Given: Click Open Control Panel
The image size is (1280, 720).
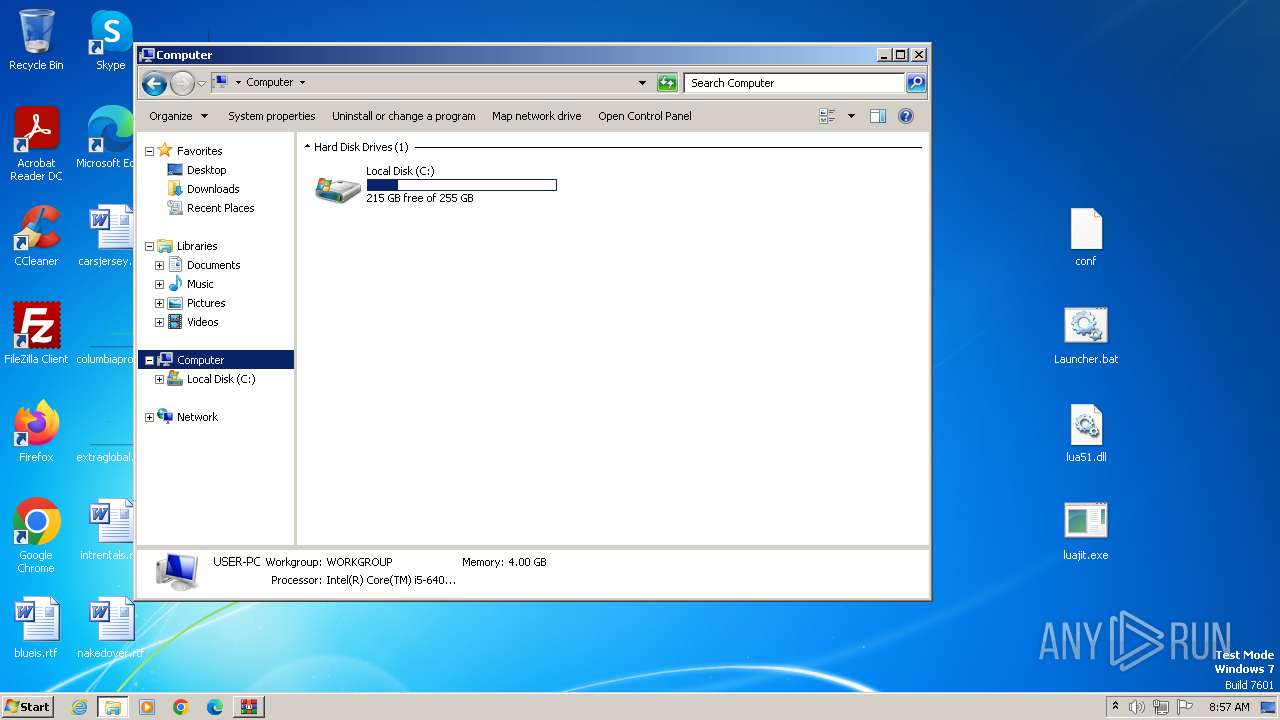Looking at the screenshot, I should pyautogui.click(x=645, y=116).
